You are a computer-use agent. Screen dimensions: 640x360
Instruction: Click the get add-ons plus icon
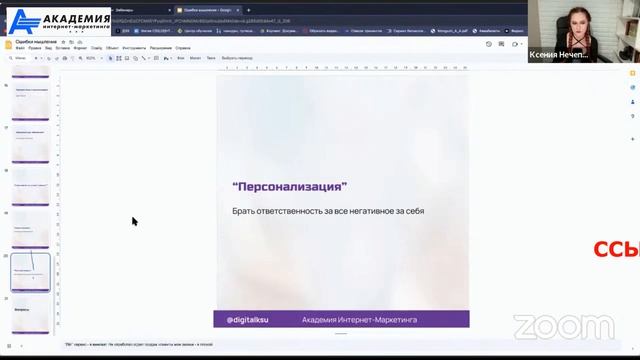point(633,139)
